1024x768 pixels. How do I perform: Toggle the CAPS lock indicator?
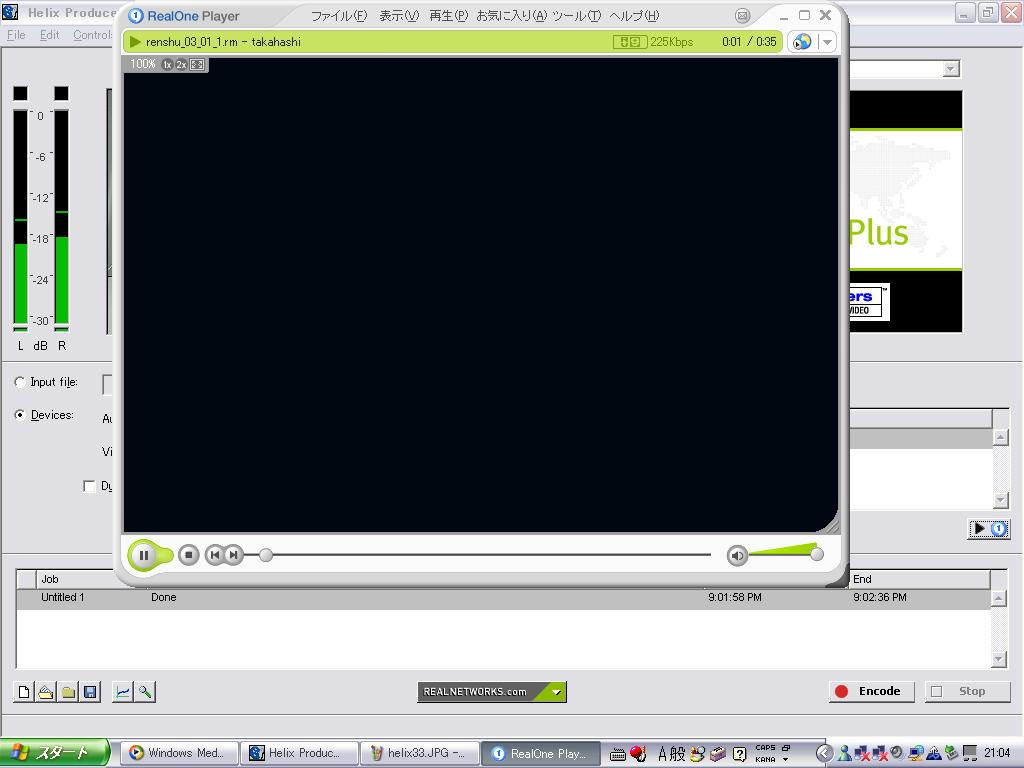coord(765,748)
